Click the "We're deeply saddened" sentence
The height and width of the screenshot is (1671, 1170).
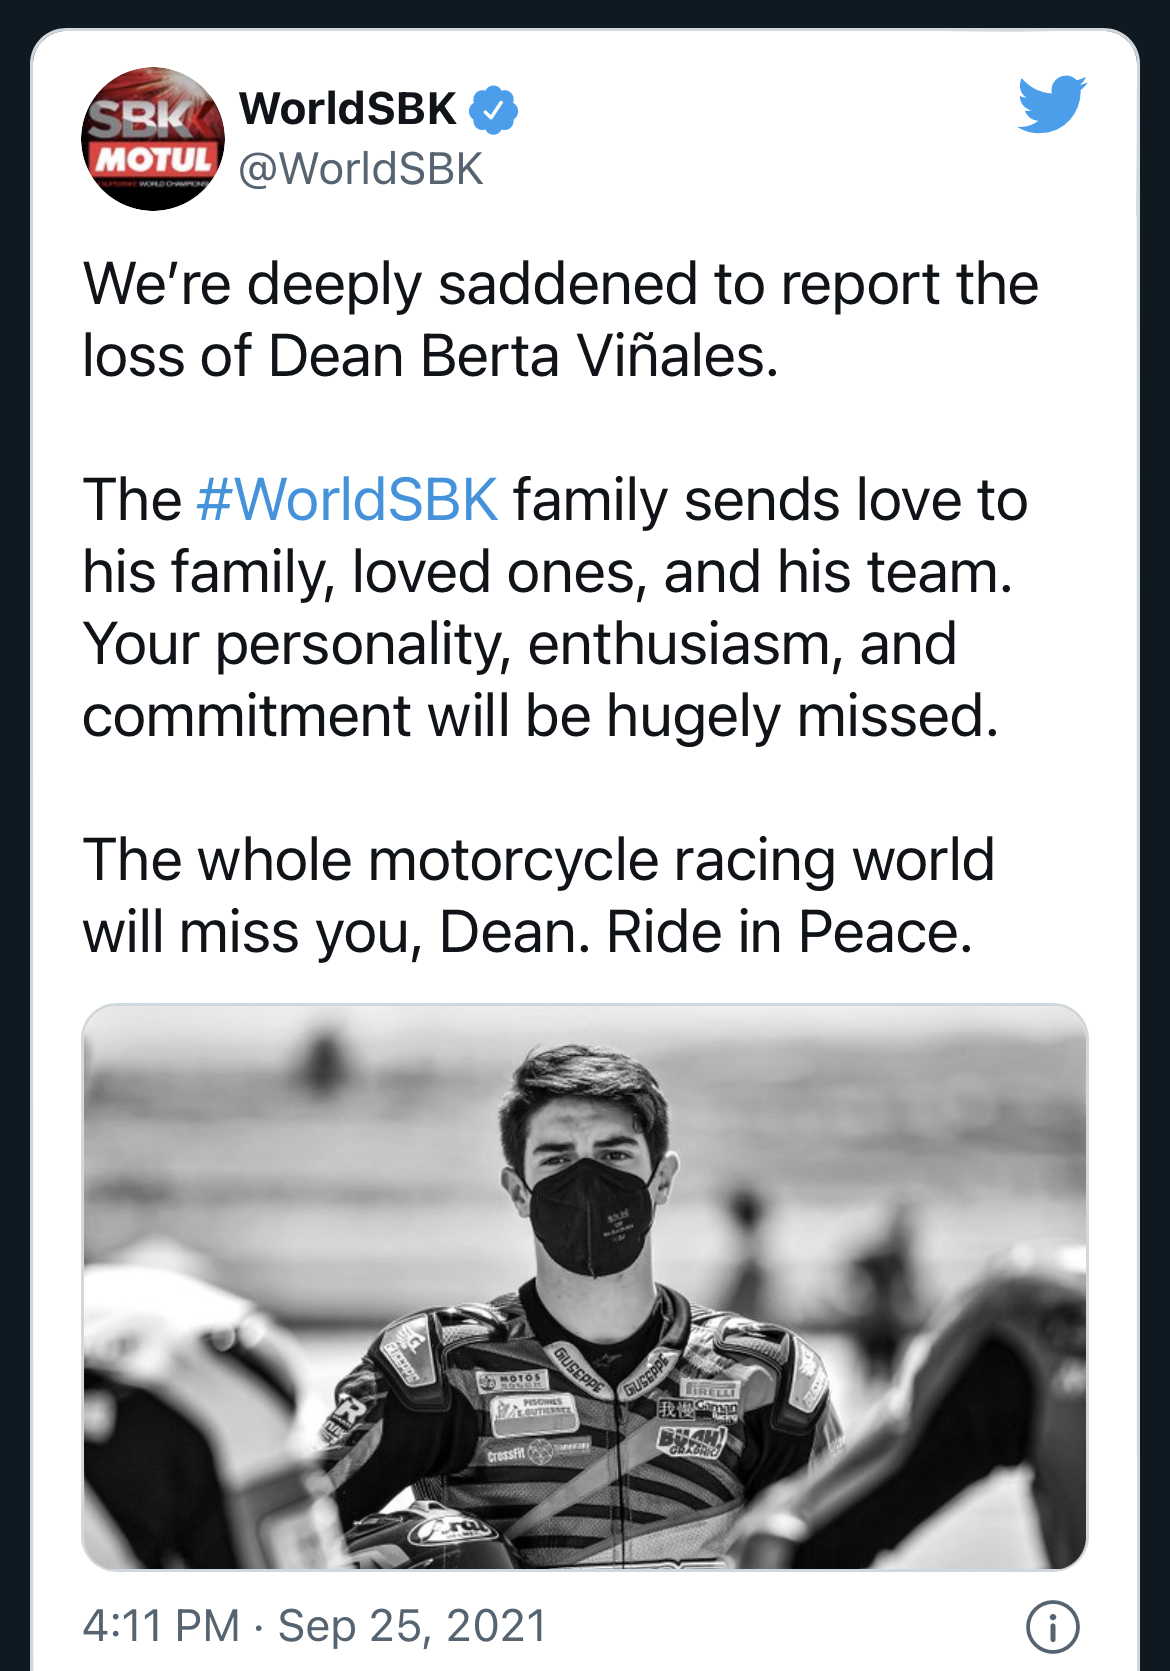pos(560,284)
